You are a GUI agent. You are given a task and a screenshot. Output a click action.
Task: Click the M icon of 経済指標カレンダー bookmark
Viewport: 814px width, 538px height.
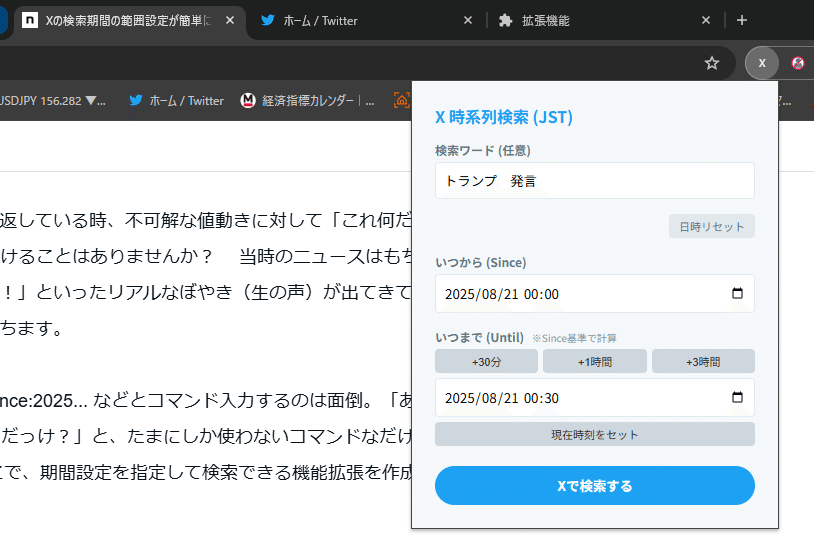pyautogui.click(x=248, y=100)
